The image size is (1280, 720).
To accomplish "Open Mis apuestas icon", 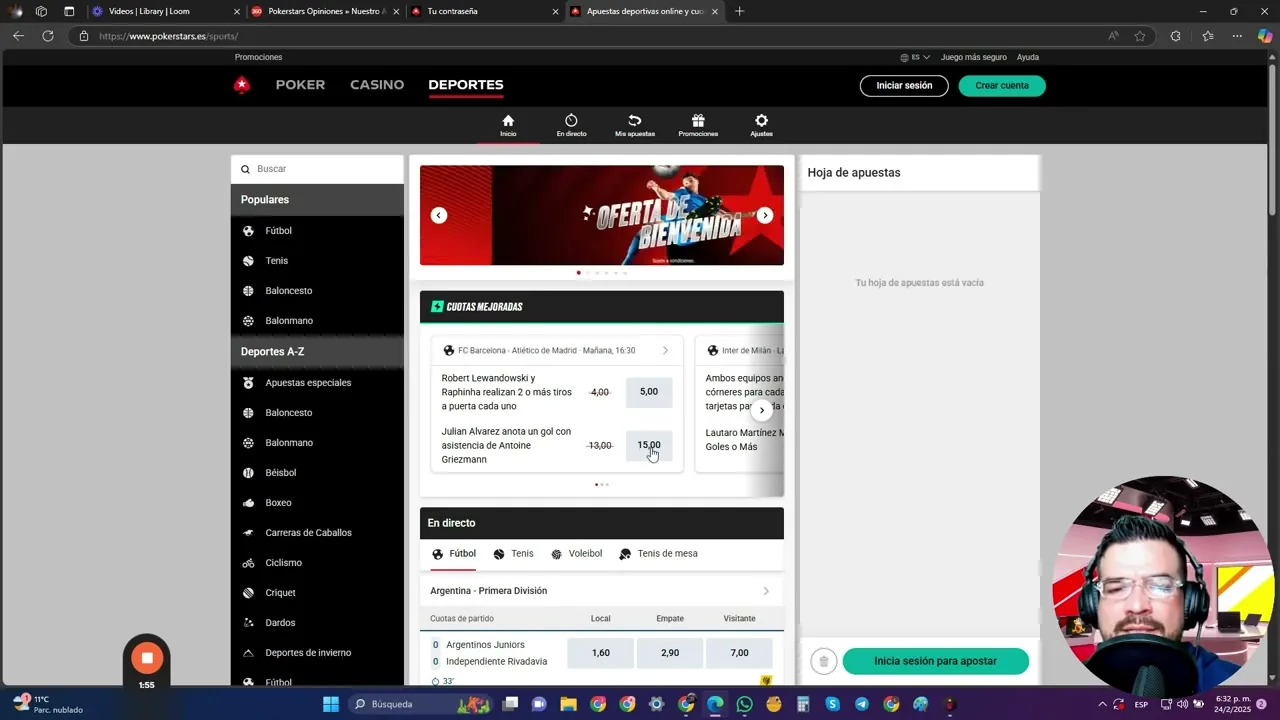I will [x=634, y=121].
